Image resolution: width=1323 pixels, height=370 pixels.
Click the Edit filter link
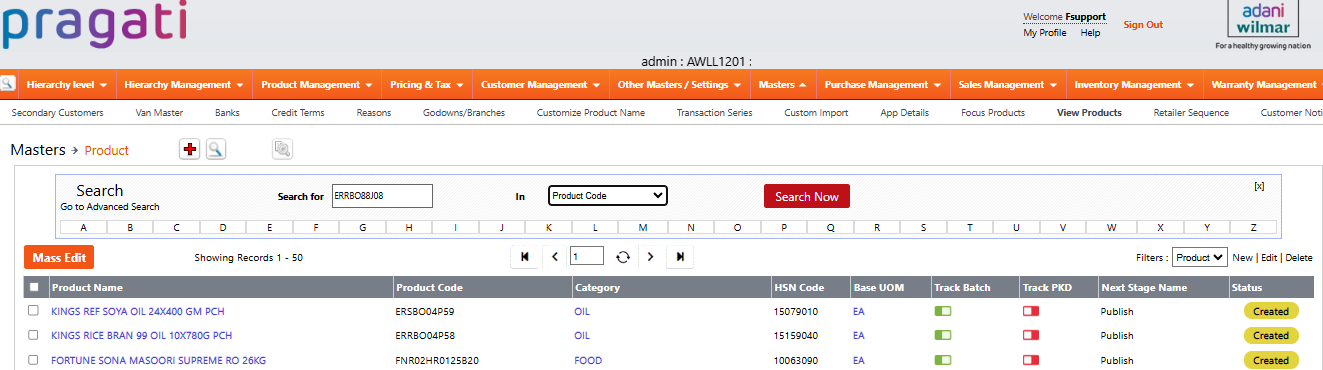pos(1269,257)
